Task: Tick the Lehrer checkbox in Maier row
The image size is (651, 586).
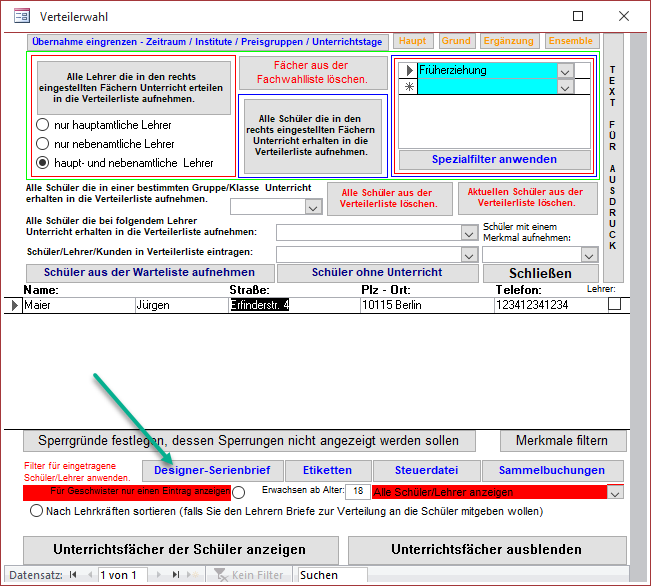Action: pos(614,304)
